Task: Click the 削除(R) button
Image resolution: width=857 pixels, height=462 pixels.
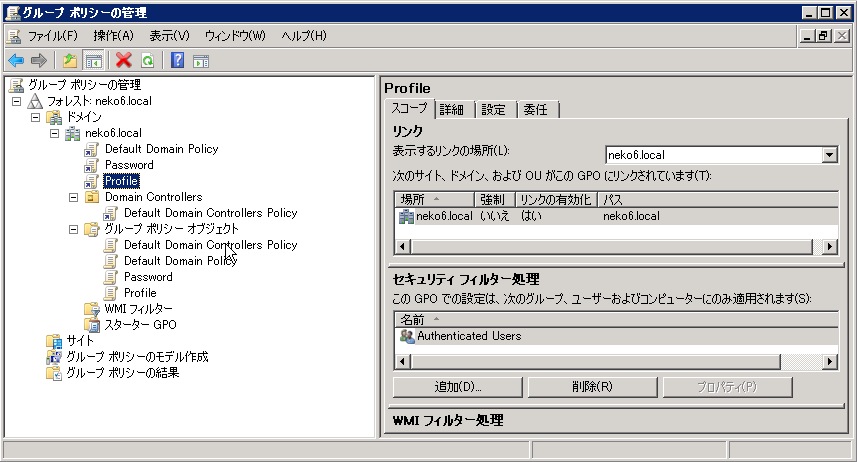Action: click(593, 387)
